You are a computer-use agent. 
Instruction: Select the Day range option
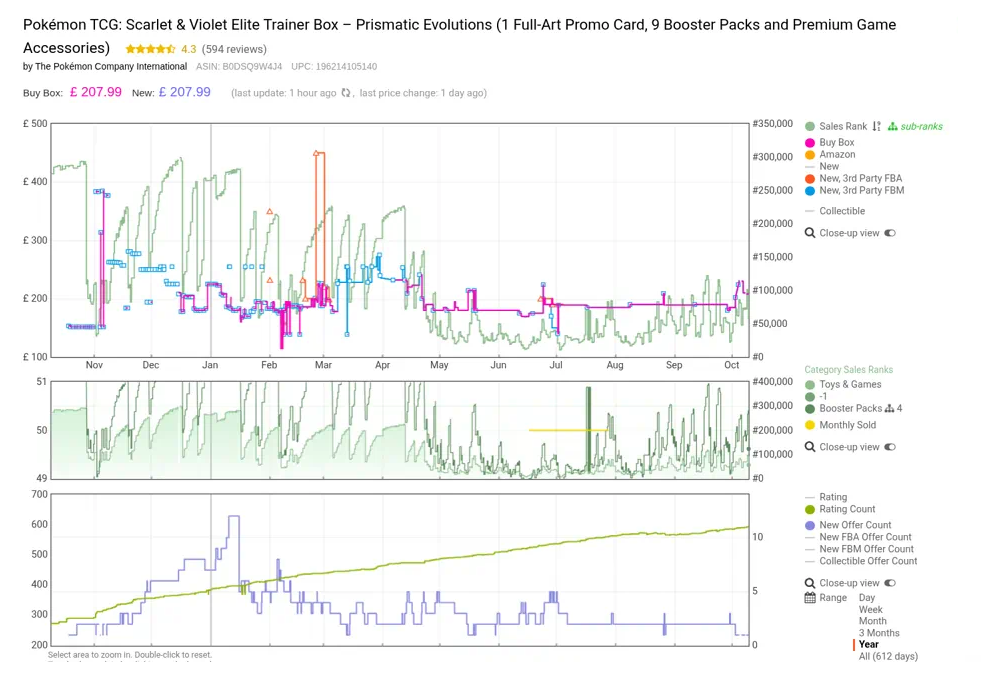pos(867,598)
